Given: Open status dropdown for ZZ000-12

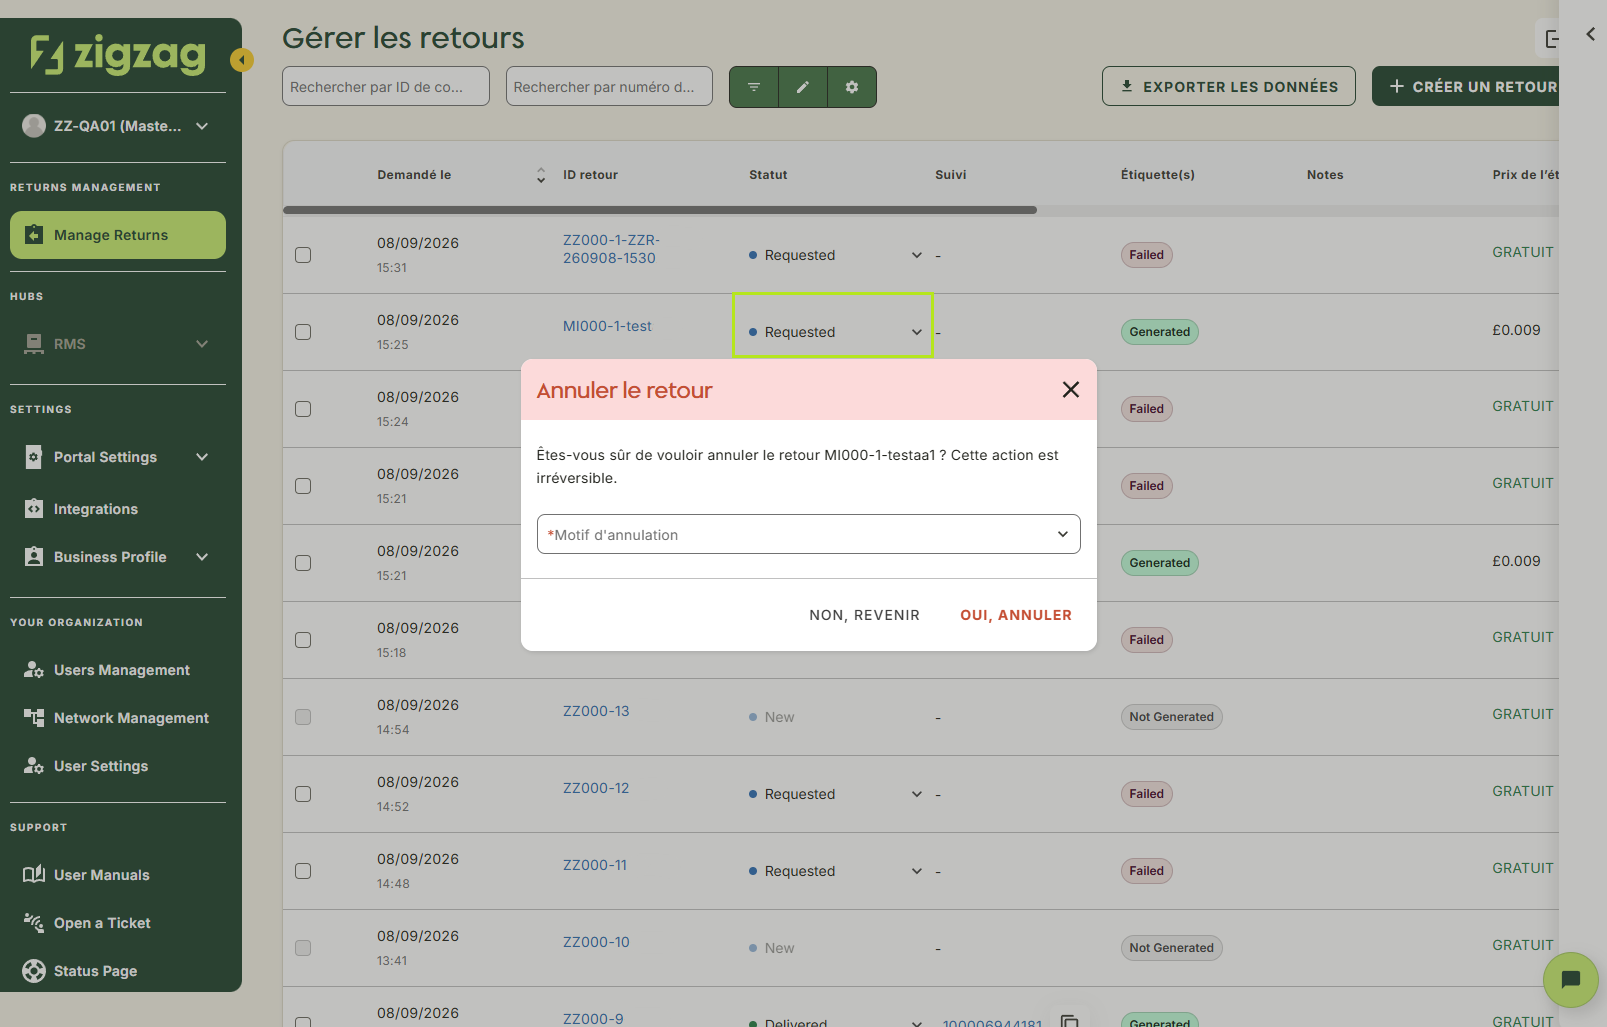Looking at the screenshot, I should click(x=916, y=794).
